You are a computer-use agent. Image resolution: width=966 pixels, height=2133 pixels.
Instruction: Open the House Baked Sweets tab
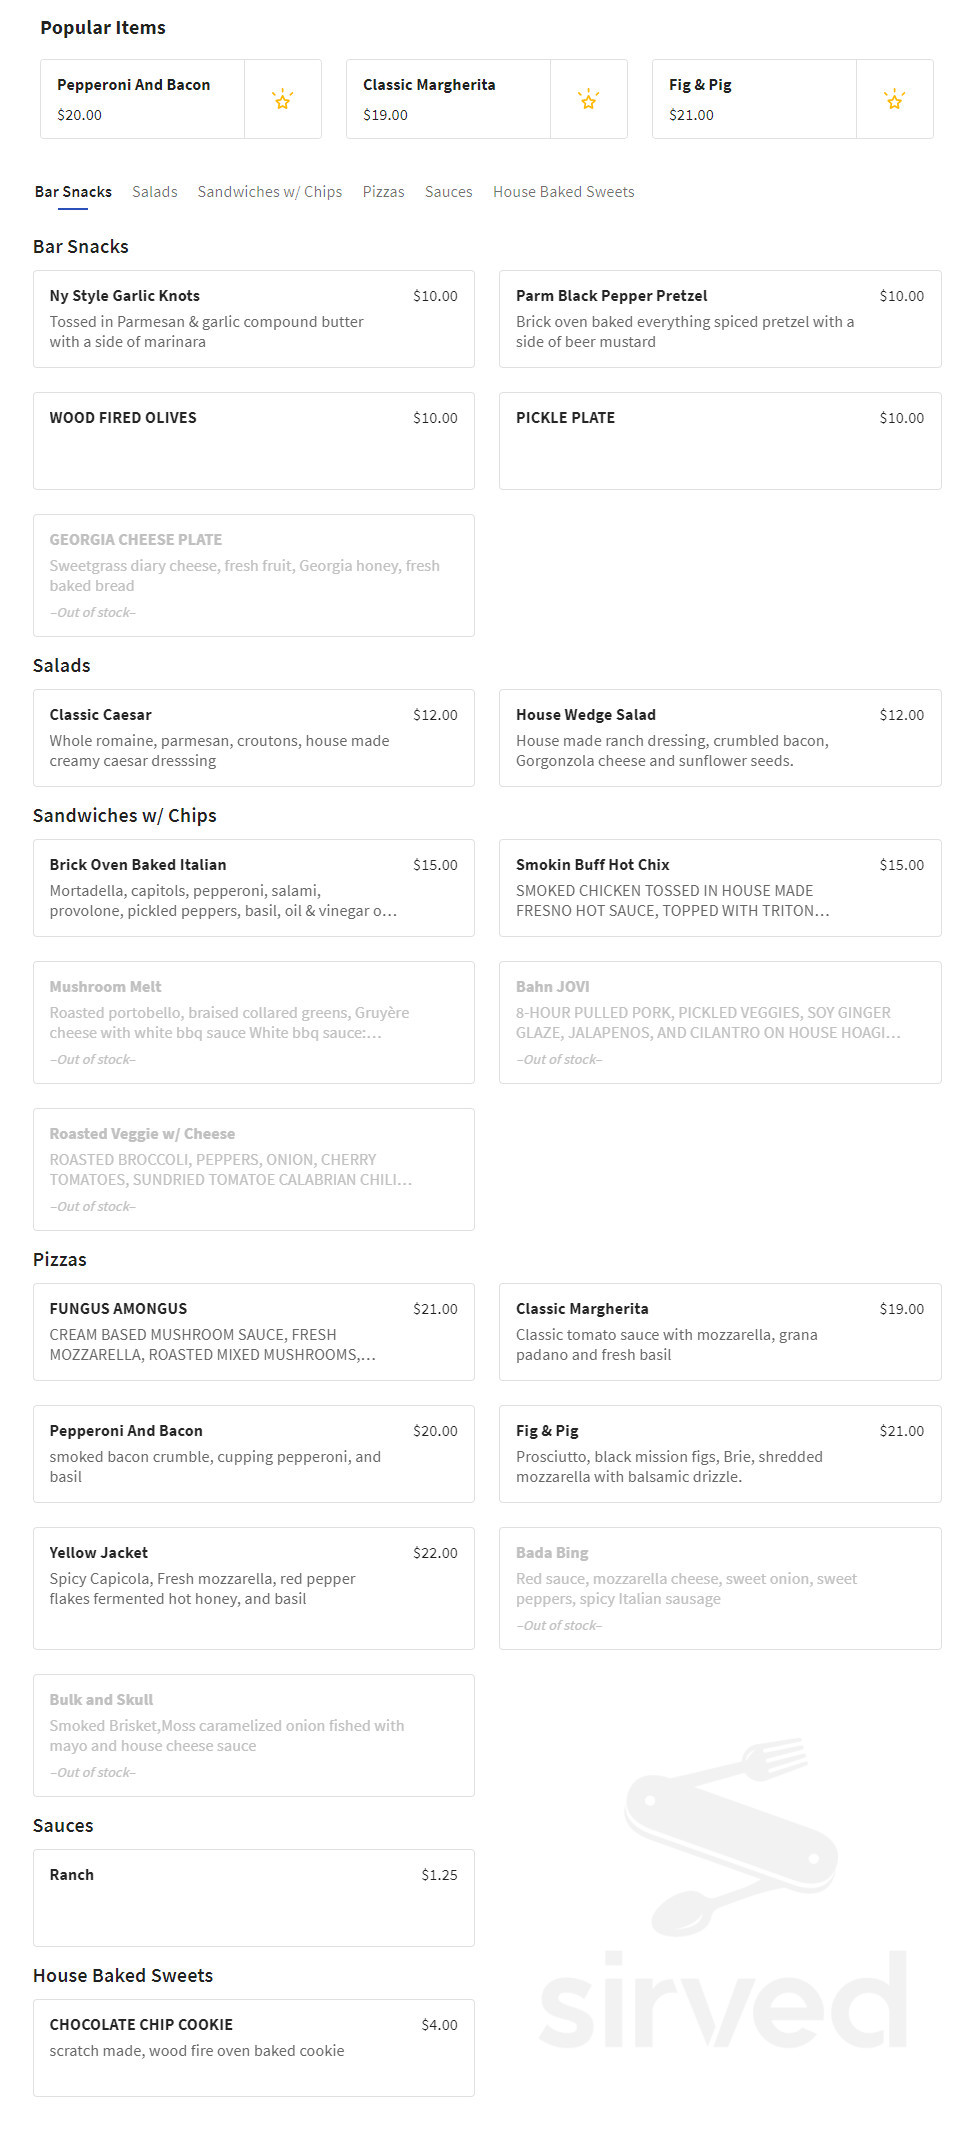click(x=563, y=191)
